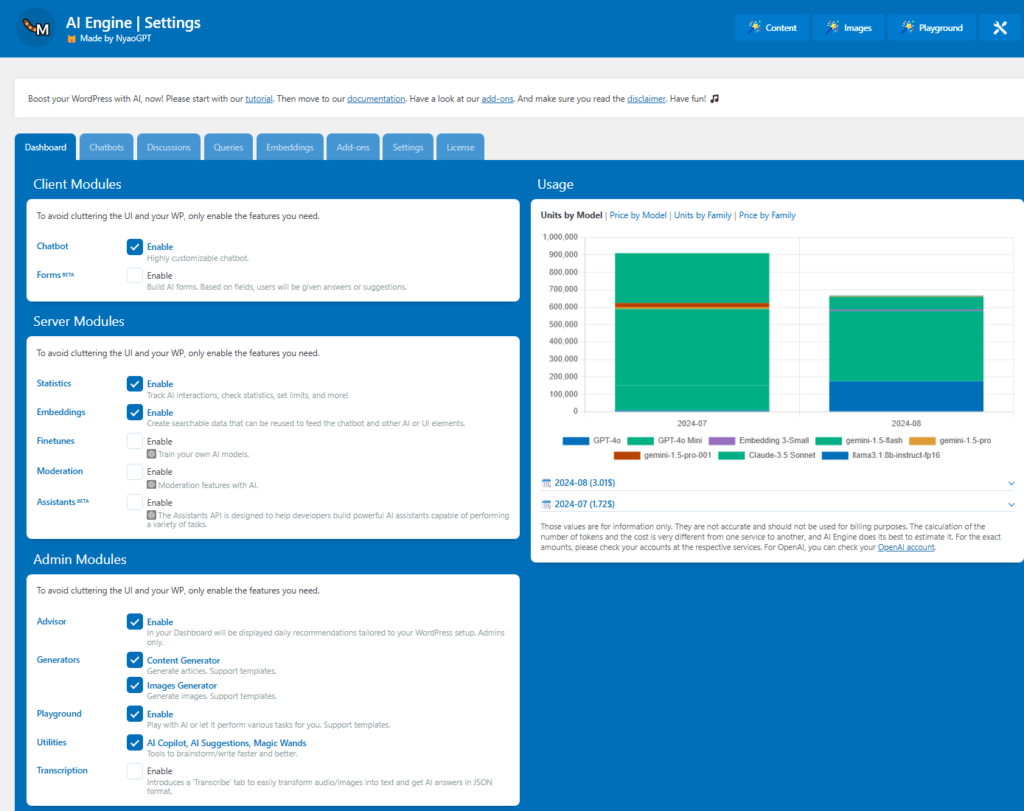
Task: Open the License tab
Action: pos(460,147)
